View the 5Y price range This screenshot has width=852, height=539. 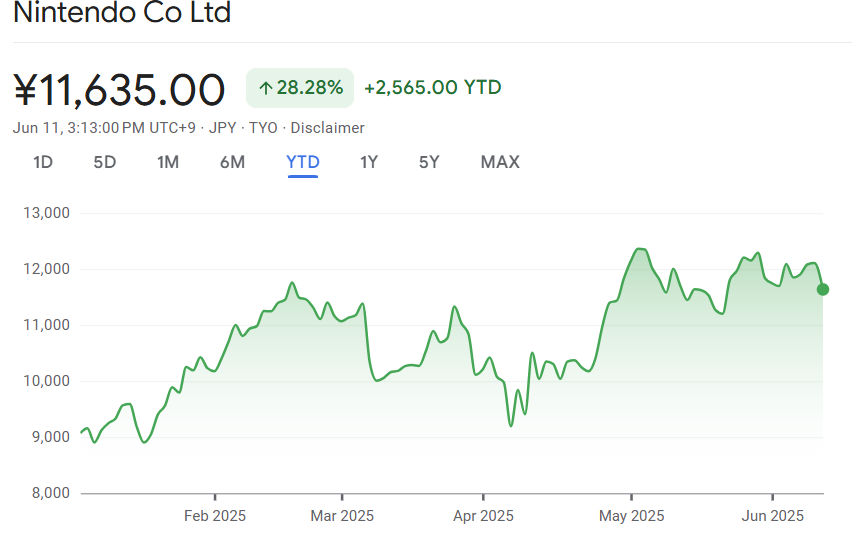click(429, 162)
